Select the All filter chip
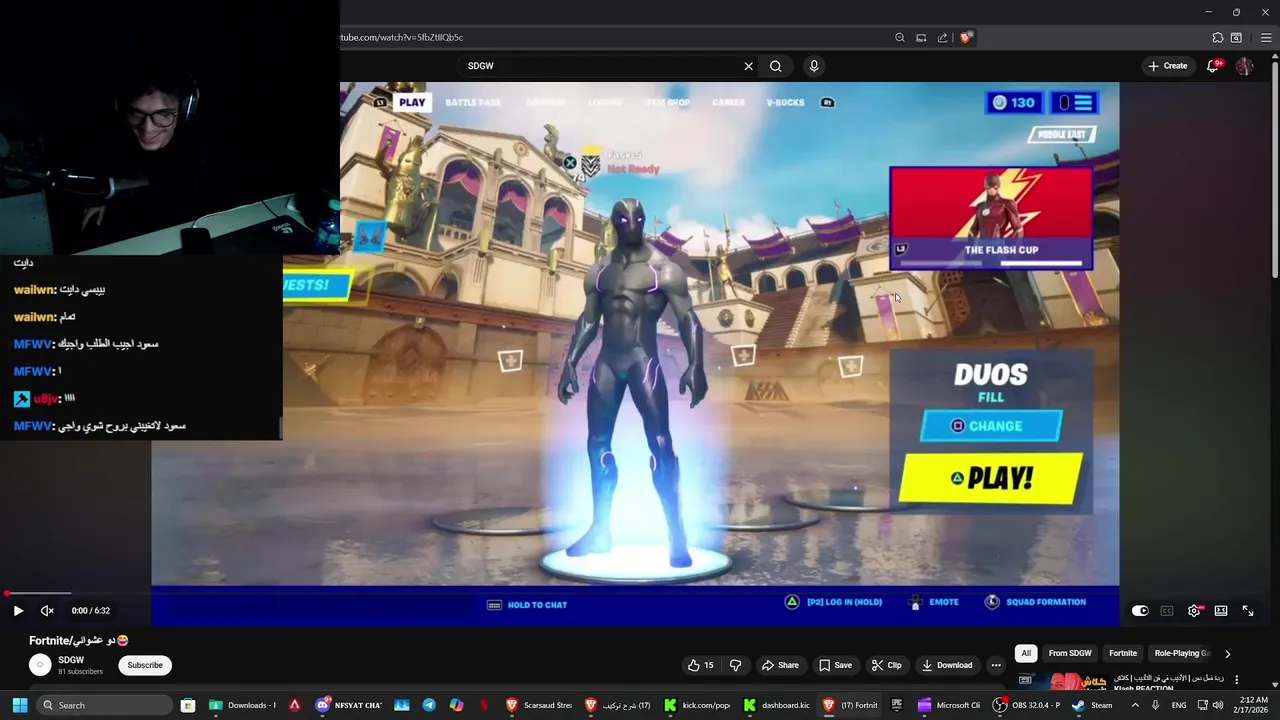The height and width of the screenshot is (720, 1280). 1025,653
